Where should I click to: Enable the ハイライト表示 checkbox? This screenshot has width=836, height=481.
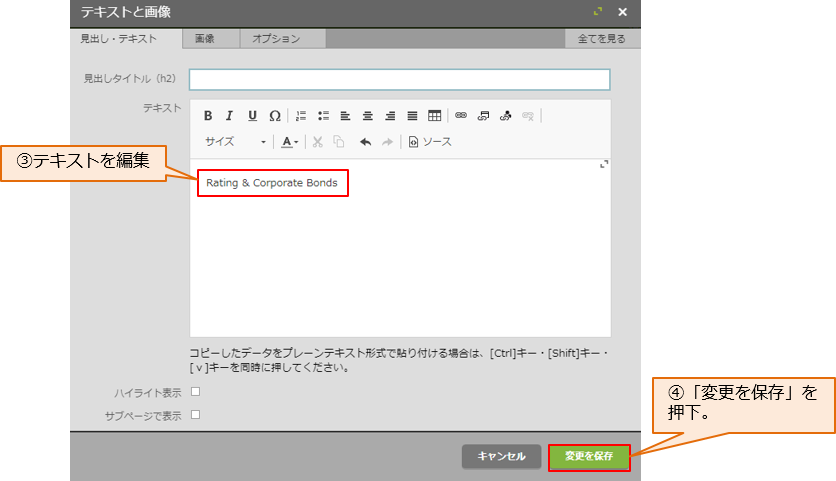[196, 392]
